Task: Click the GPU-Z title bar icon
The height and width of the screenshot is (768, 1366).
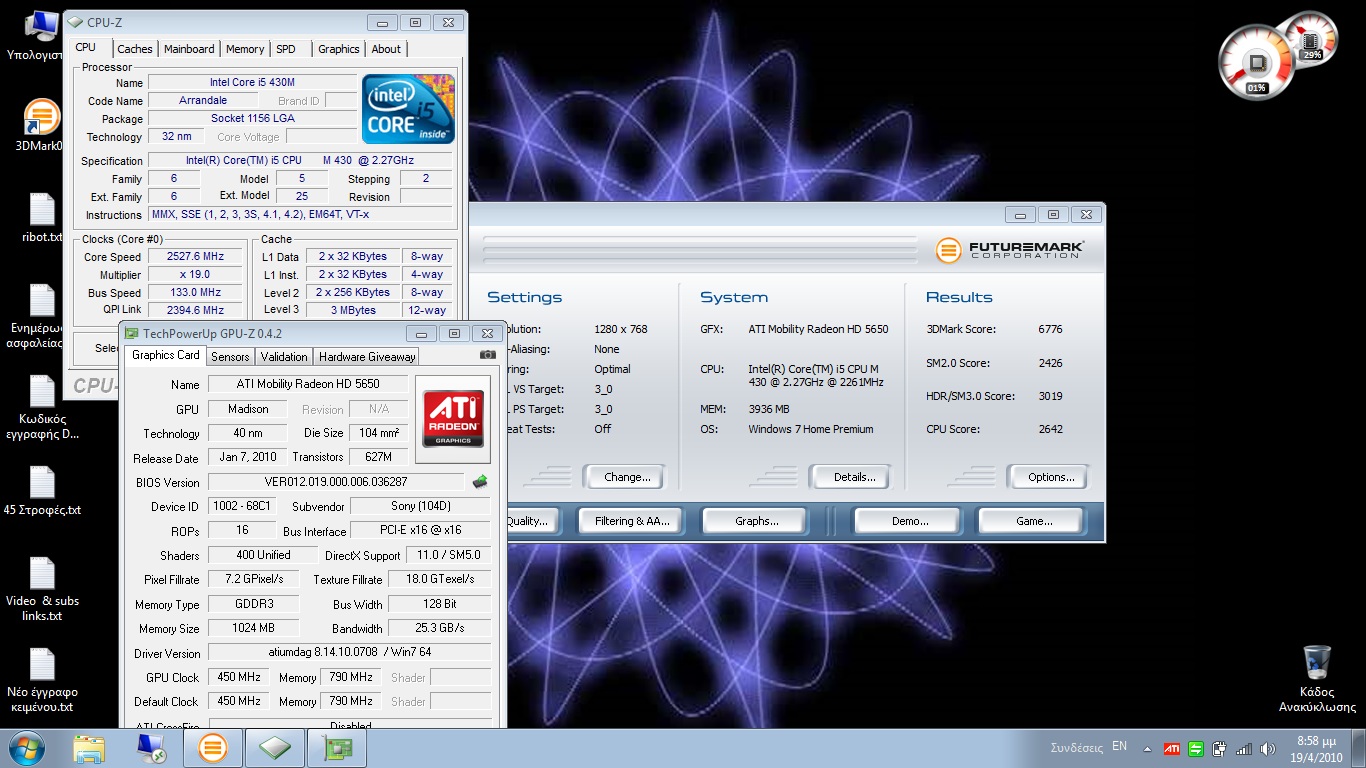Action: pyautogui.click(x=131, y=334)
